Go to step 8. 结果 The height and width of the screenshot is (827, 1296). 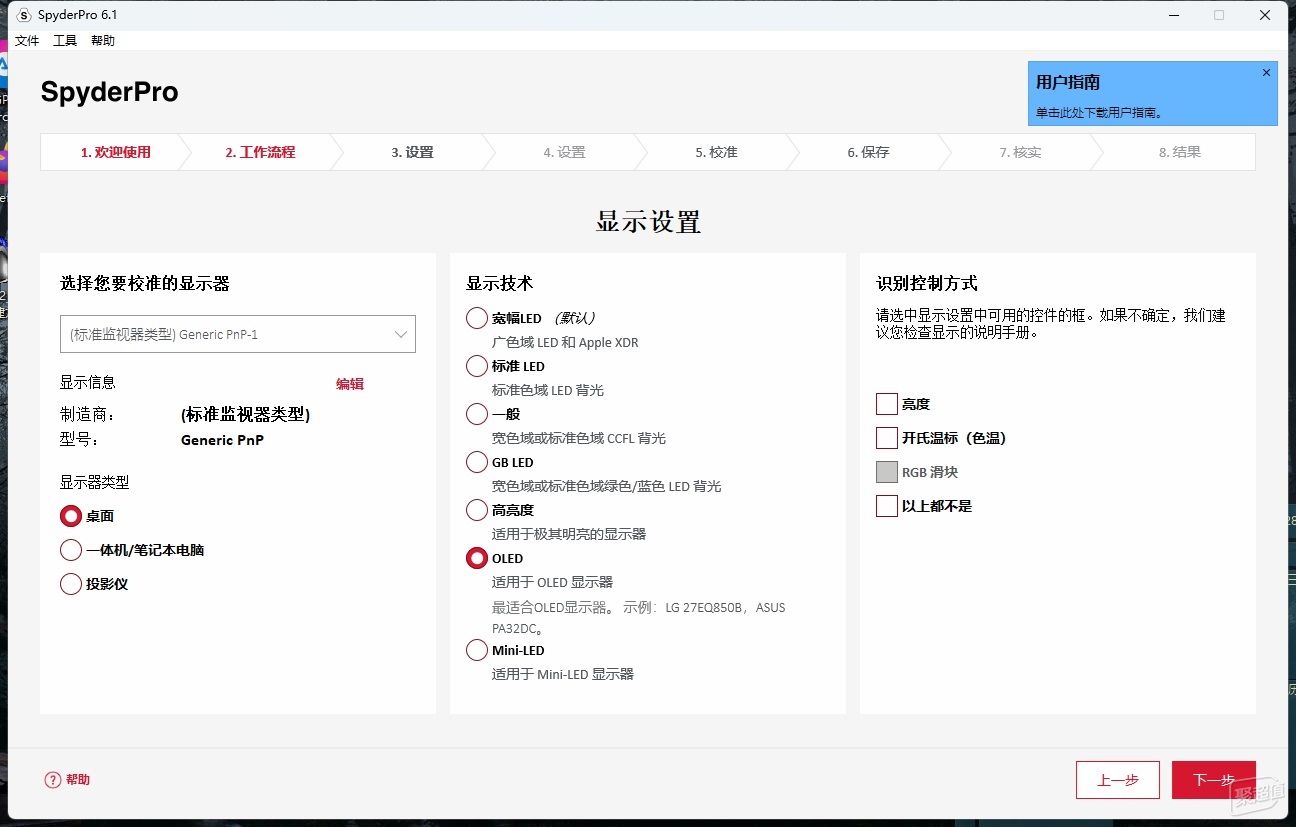(x=1180, y=152)
